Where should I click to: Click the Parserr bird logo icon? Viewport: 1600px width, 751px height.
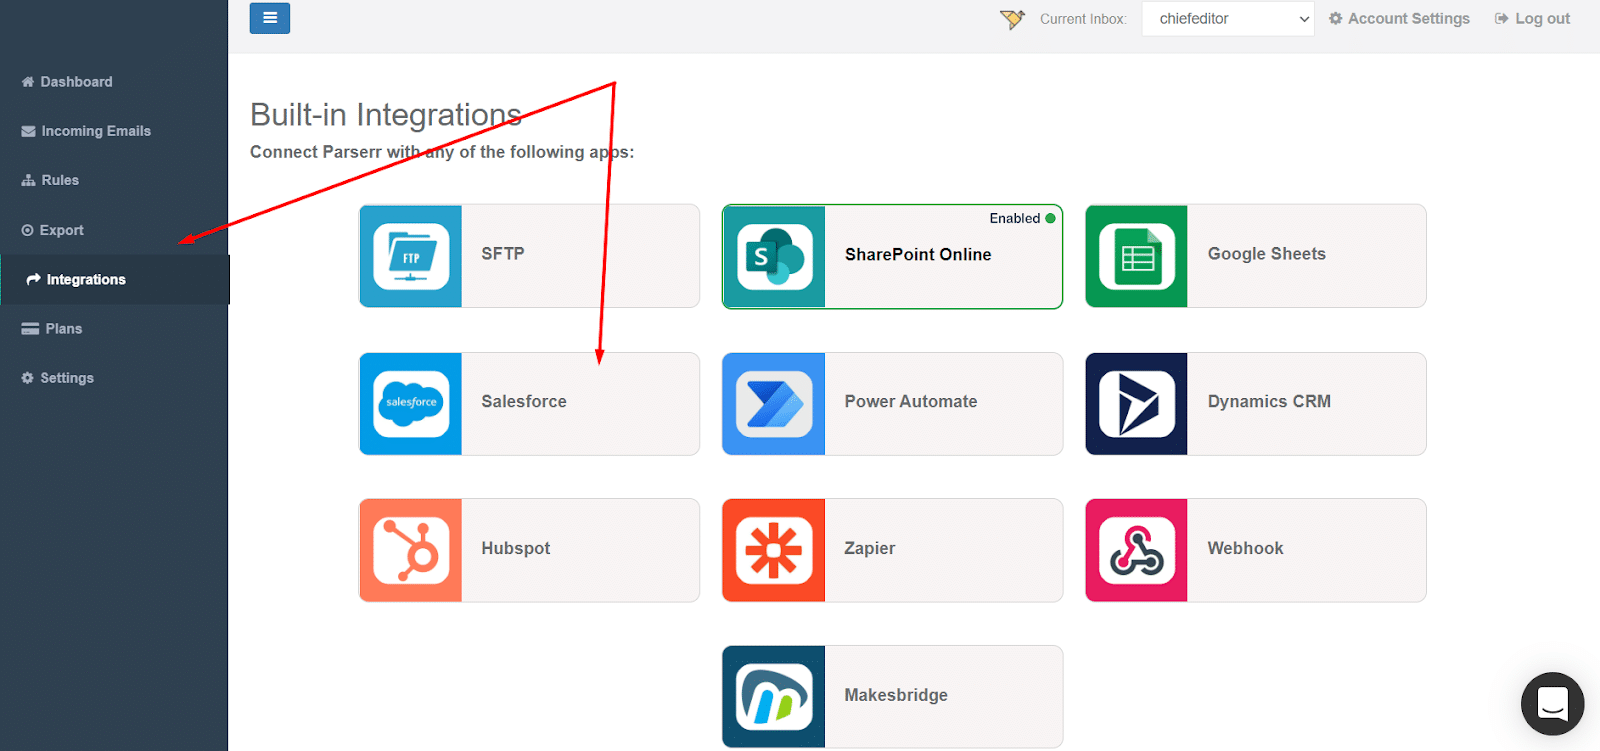(x=1012, y=18)
